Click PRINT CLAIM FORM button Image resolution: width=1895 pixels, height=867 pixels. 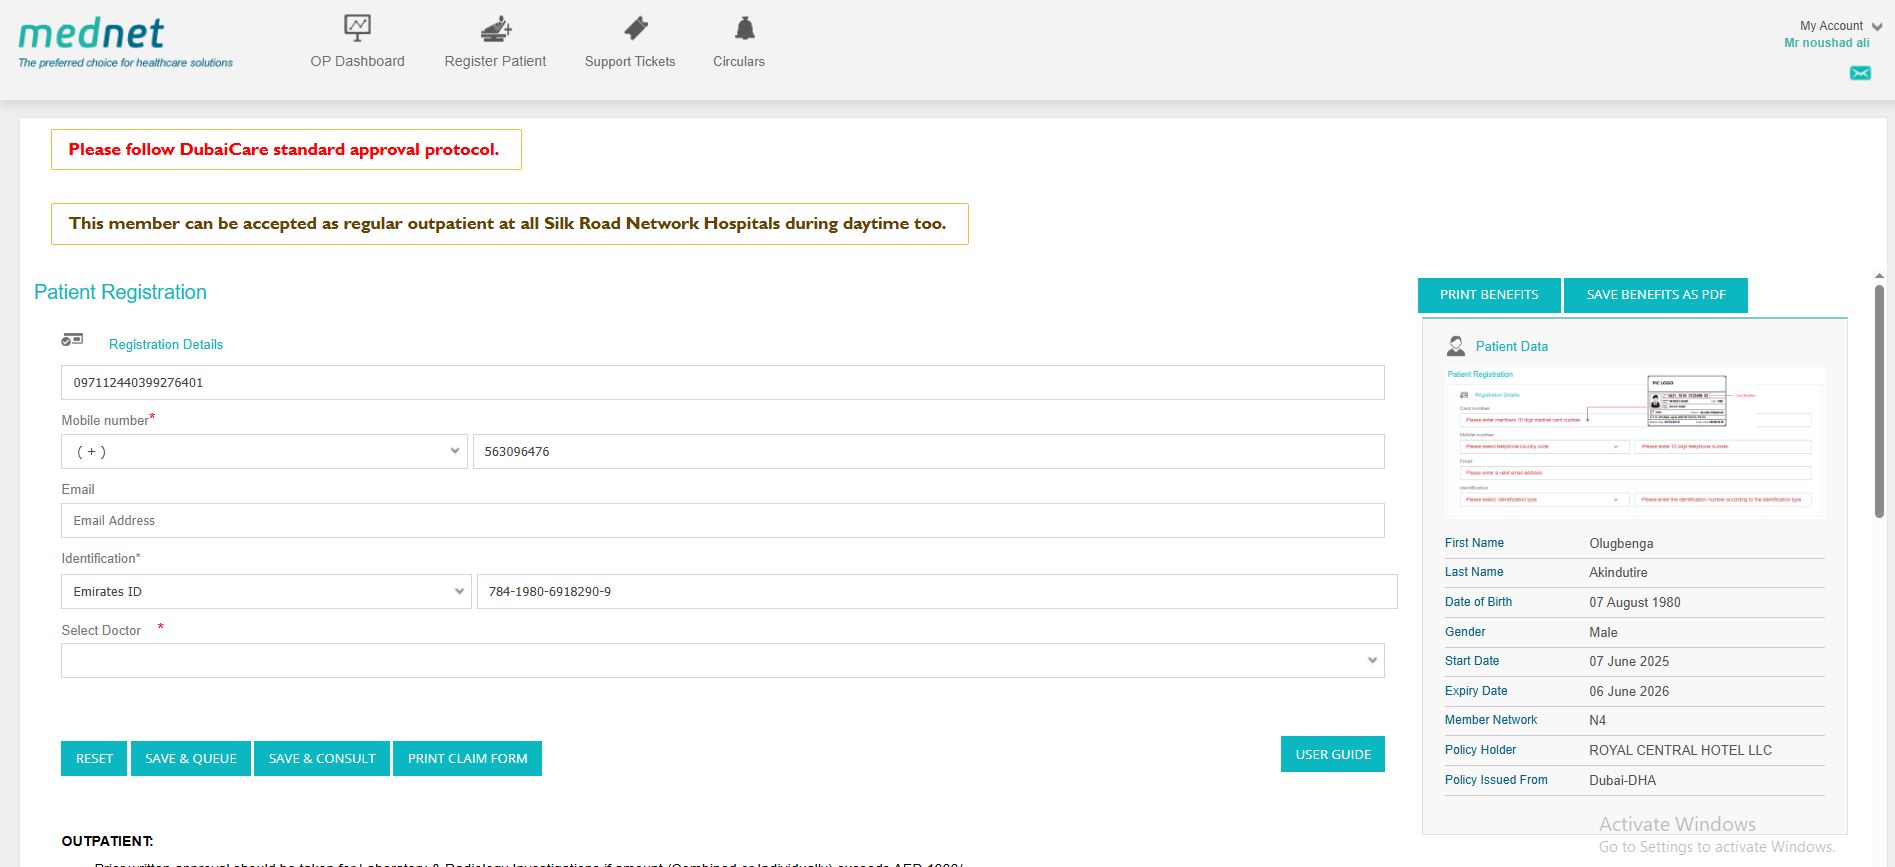pyautogui.click(x=467, y=758)
